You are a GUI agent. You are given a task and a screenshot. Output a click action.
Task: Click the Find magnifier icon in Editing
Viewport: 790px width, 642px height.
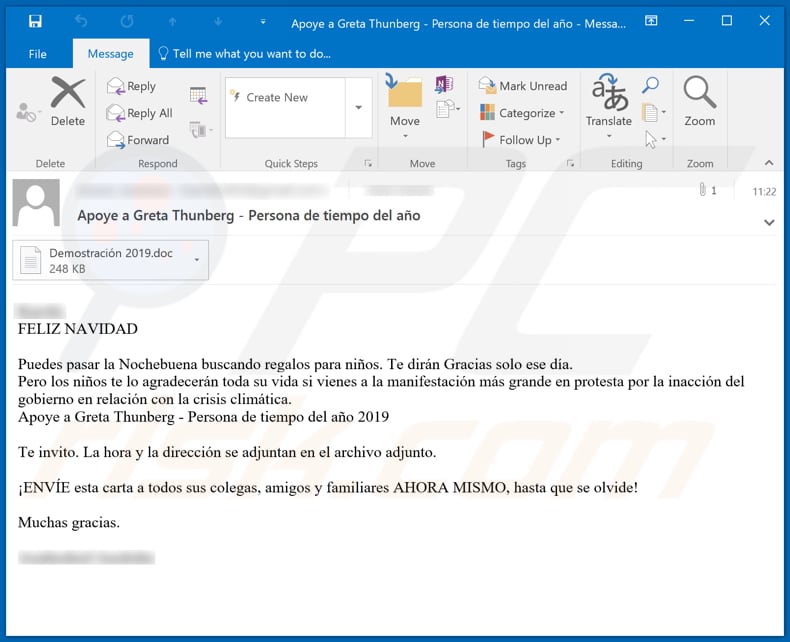click(x=650, y=85)
